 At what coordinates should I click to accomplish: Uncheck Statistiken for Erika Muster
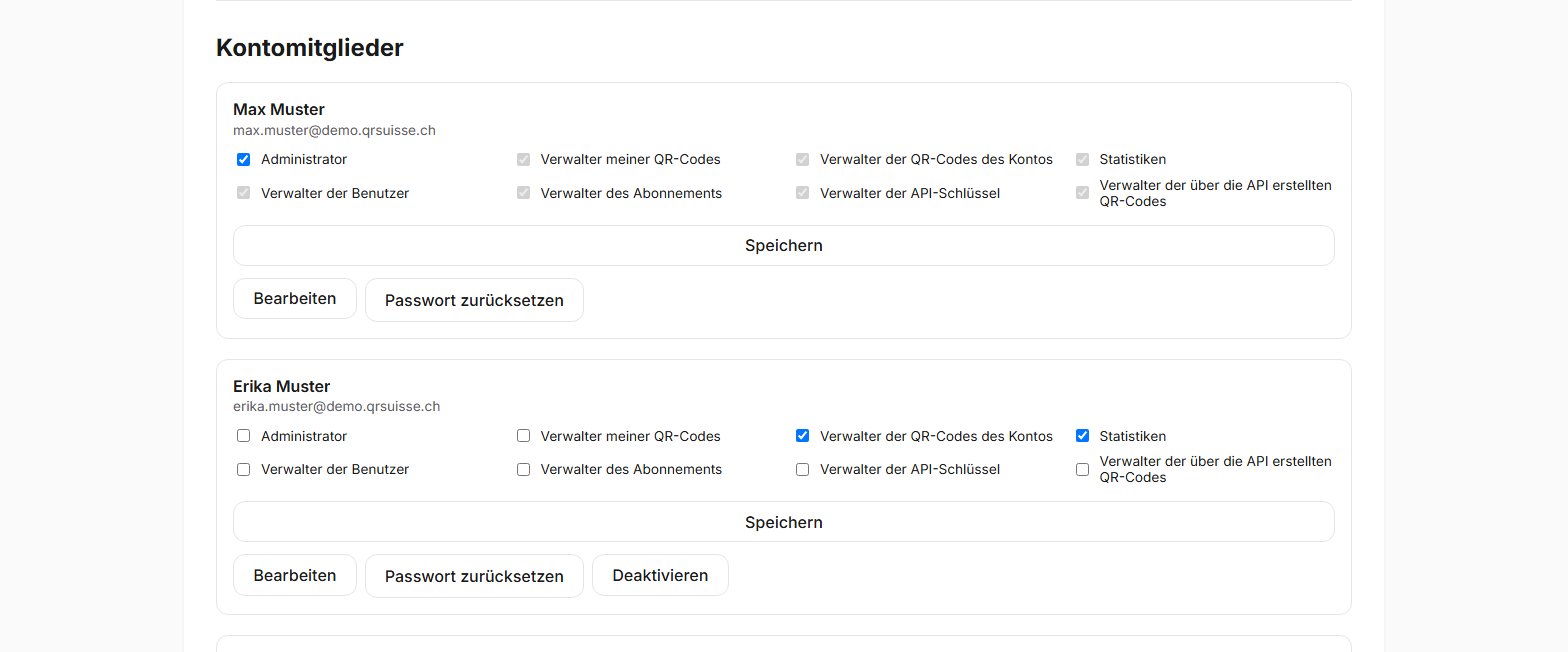tap(1082, 436)
